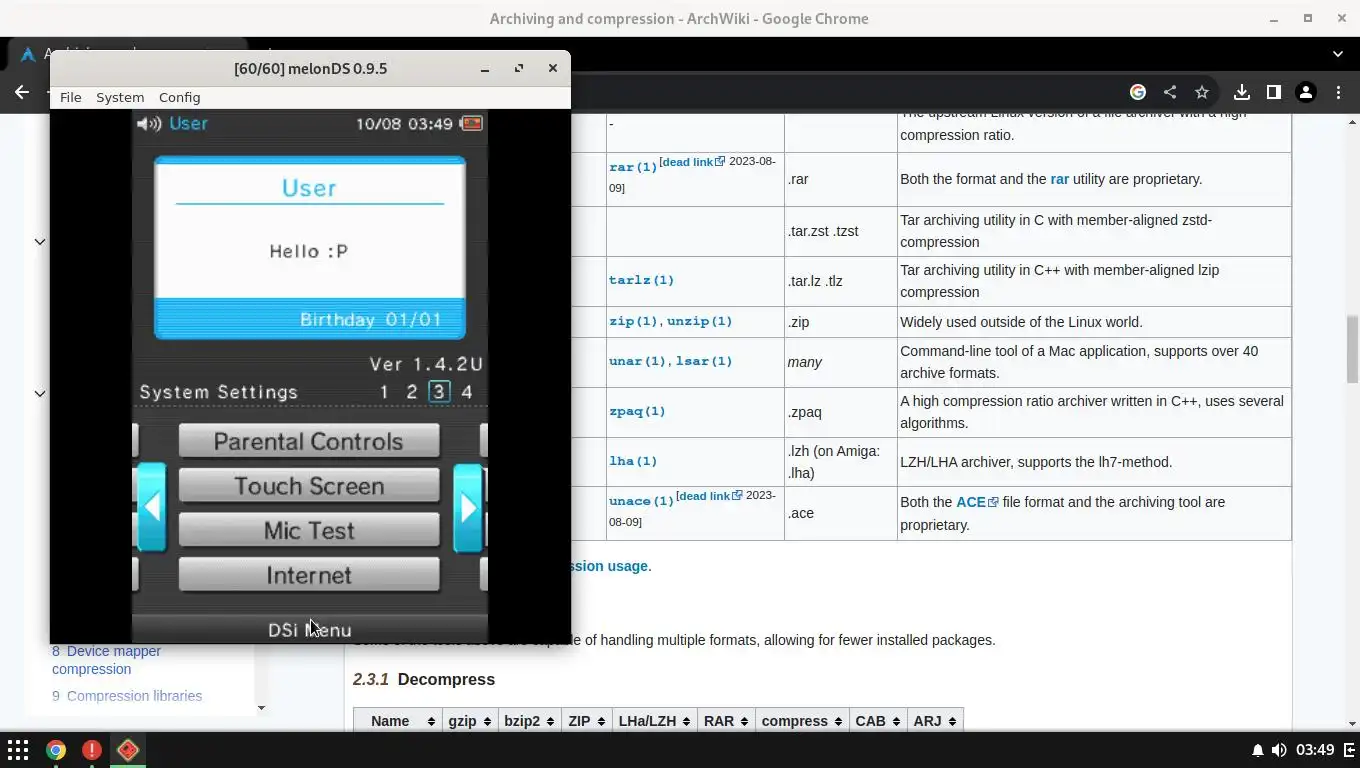Open the File menu in melonDS

pos(70,97)
